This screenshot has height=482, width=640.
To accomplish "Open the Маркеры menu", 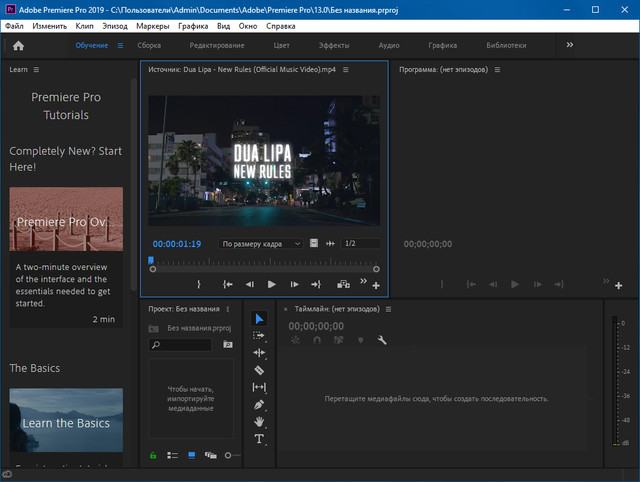I will click(153, 25).
